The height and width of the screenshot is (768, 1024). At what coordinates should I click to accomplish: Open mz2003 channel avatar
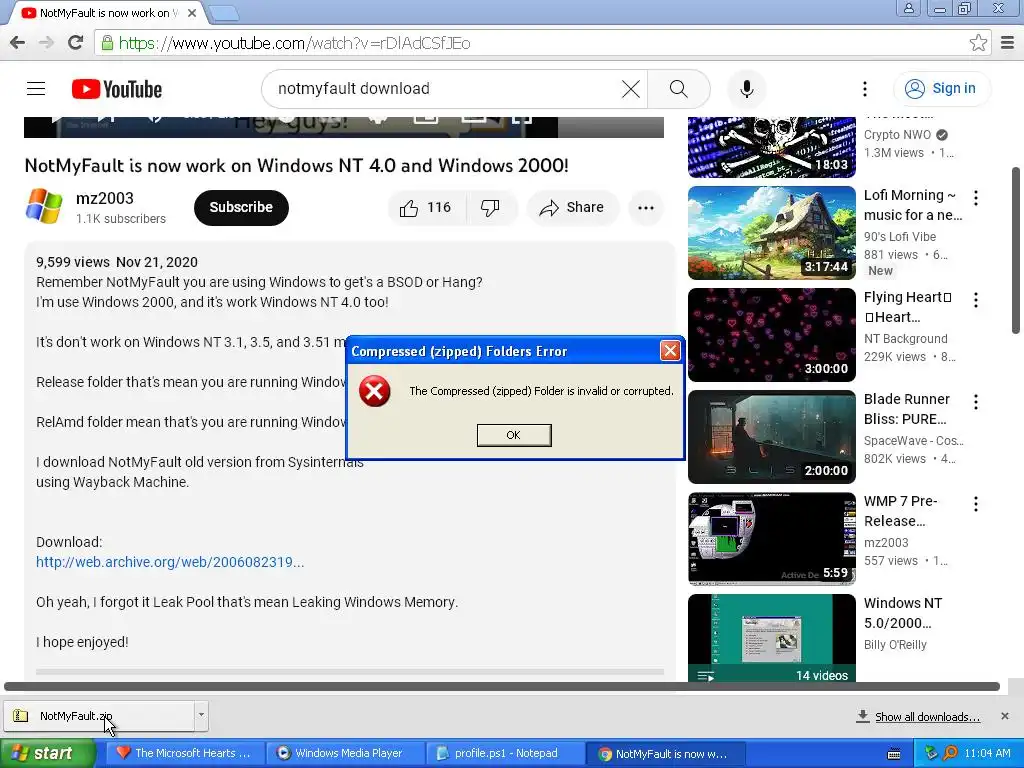tap(44, 207)
